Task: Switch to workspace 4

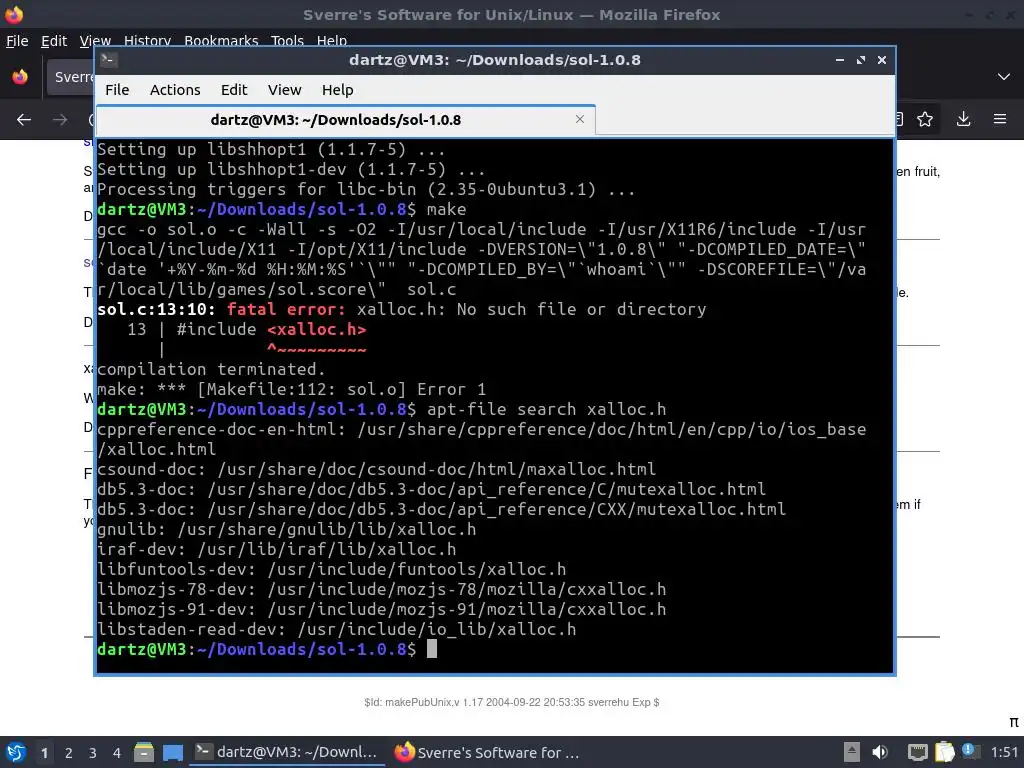Action: tap(117, 753)
